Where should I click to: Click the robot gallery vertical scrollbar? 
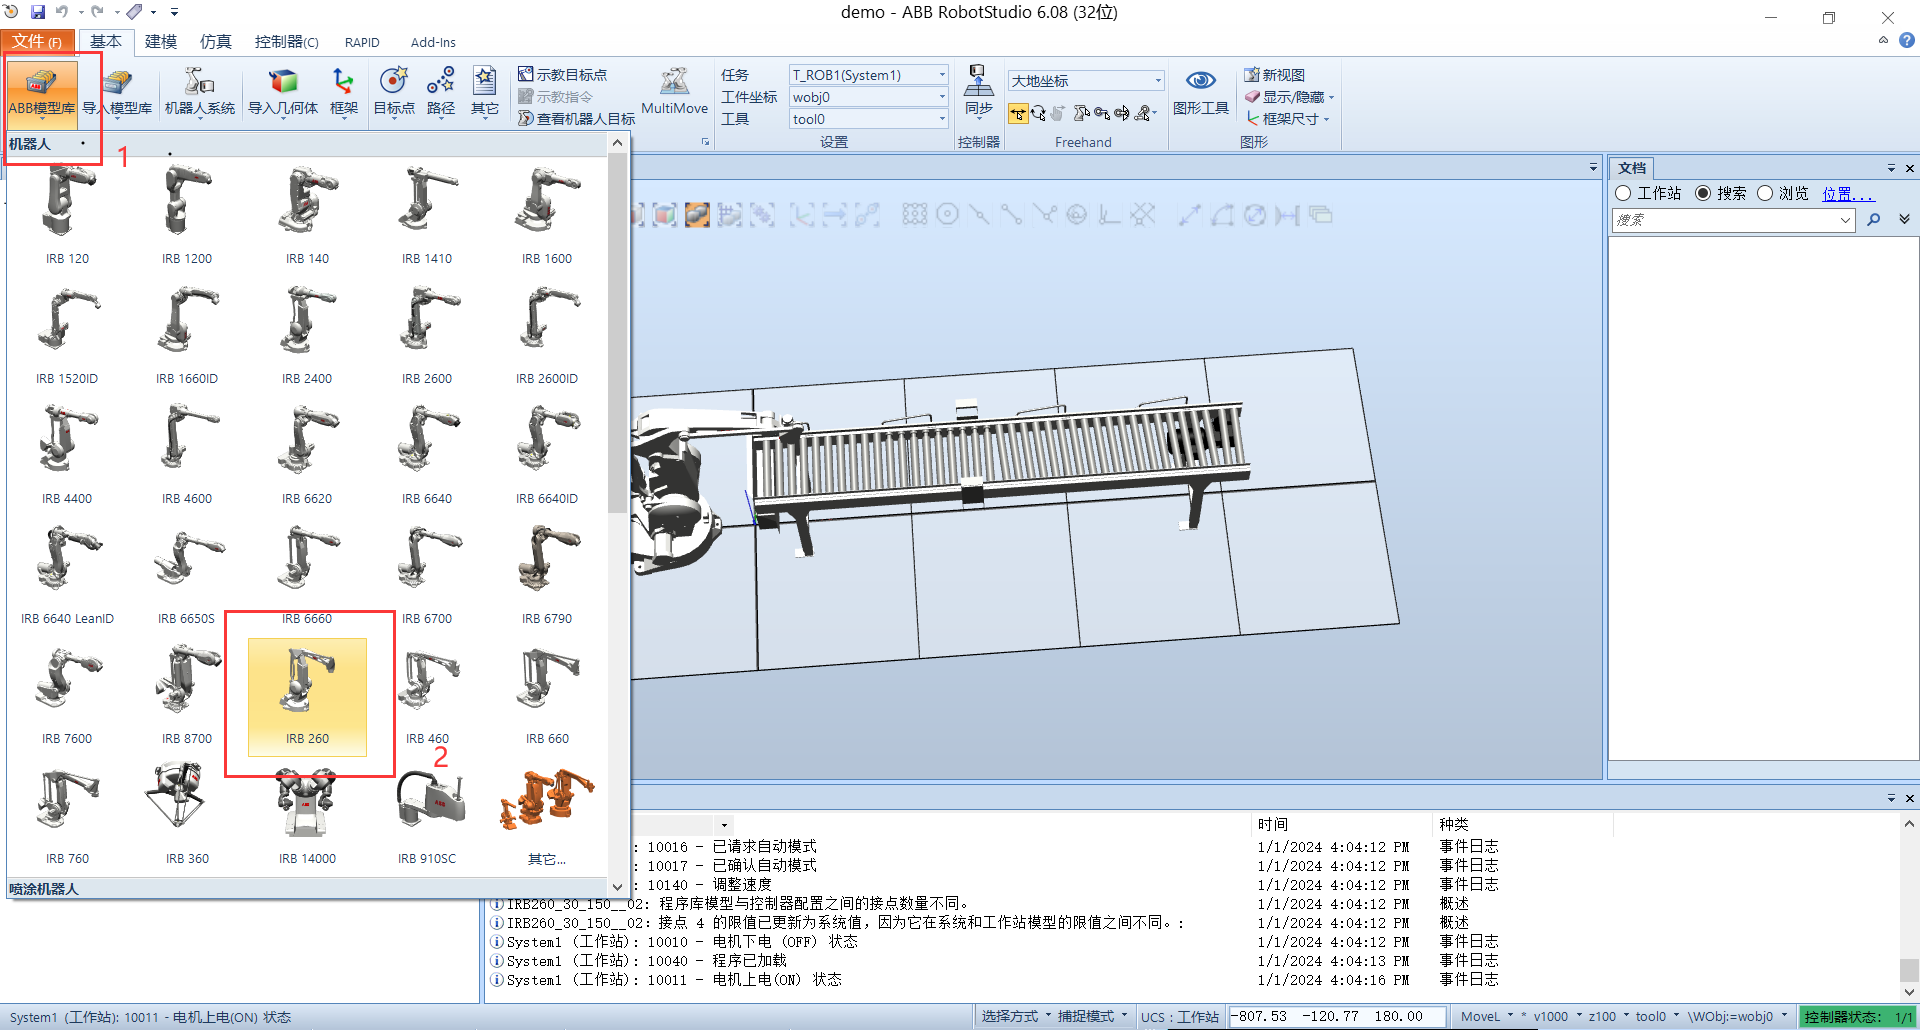(x=617, y=334)
